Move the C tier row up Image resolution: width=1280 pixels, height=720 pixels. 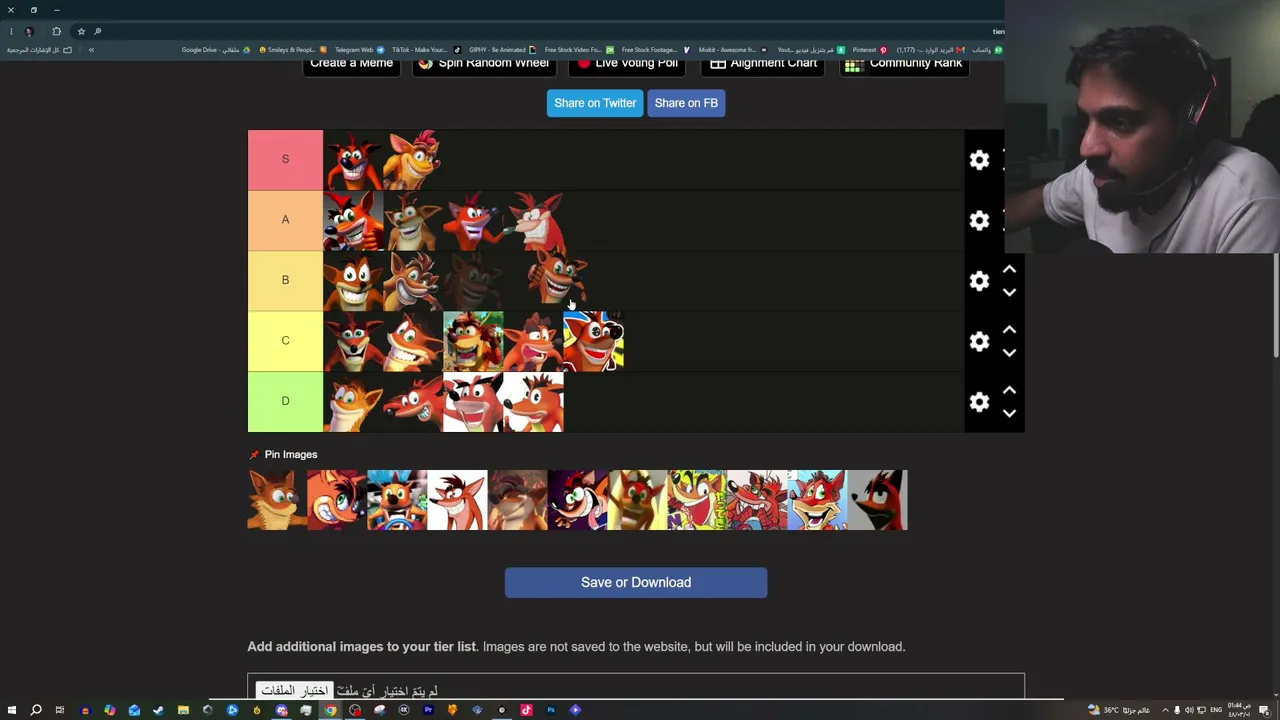(x=1009, y=329)
